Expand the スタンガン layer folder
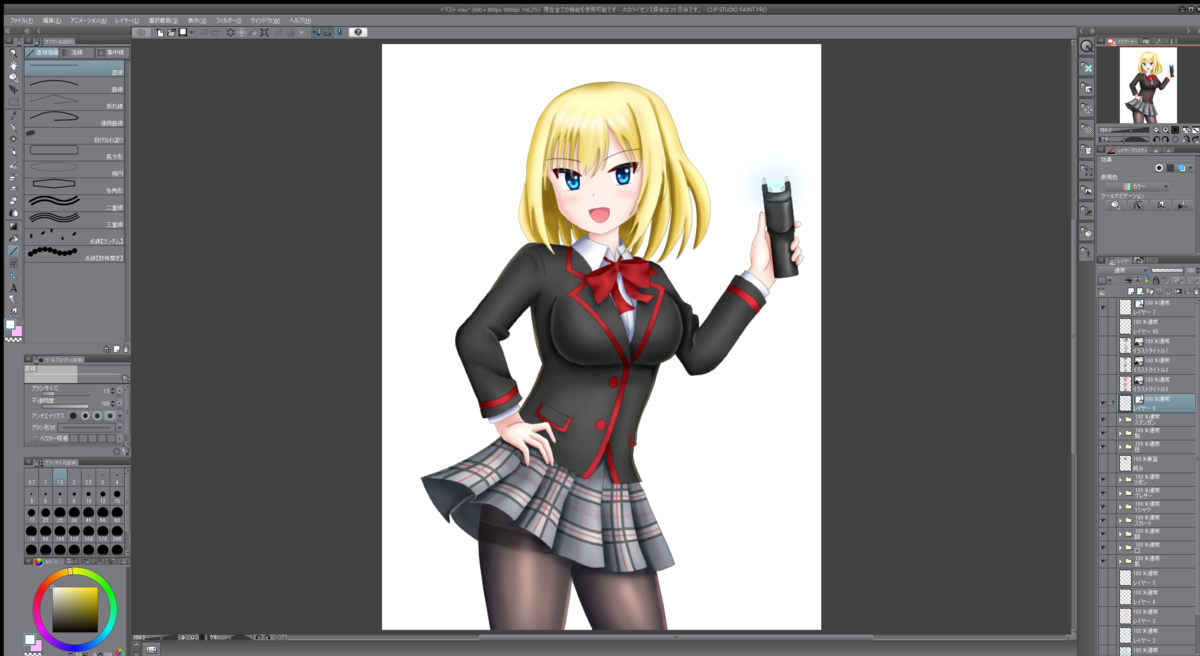 point(1120,420)
